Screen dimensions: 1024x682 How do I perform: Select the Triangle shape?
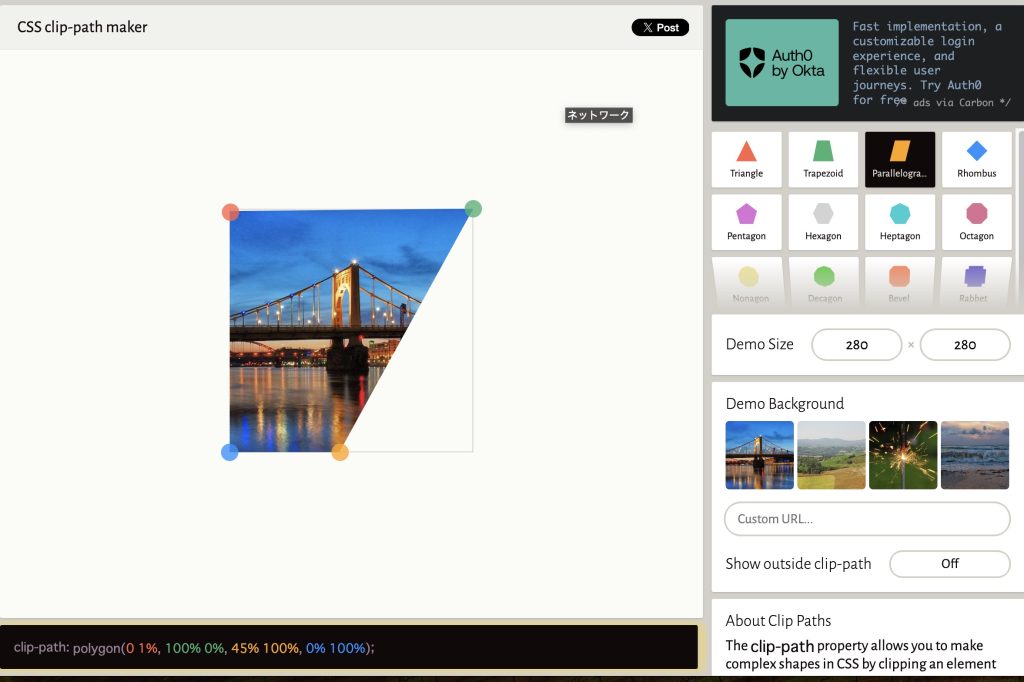[x=746, y=159]
